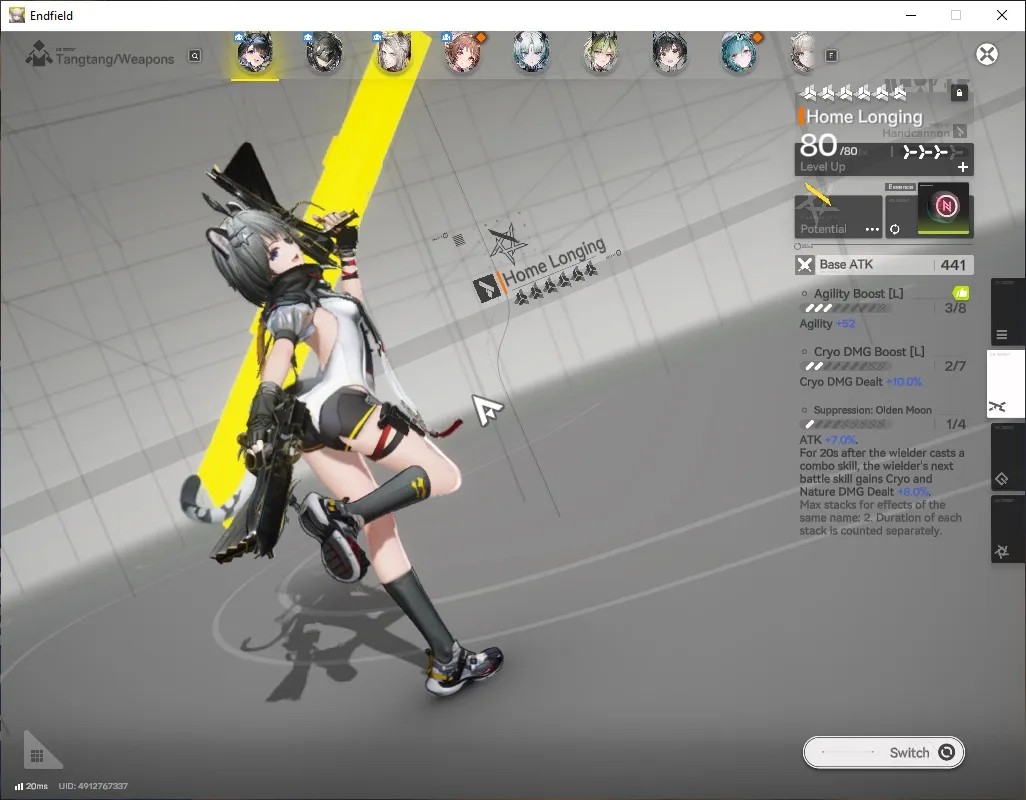Click the Suppression: Olden Moon level bar

(x=845, y=425)
